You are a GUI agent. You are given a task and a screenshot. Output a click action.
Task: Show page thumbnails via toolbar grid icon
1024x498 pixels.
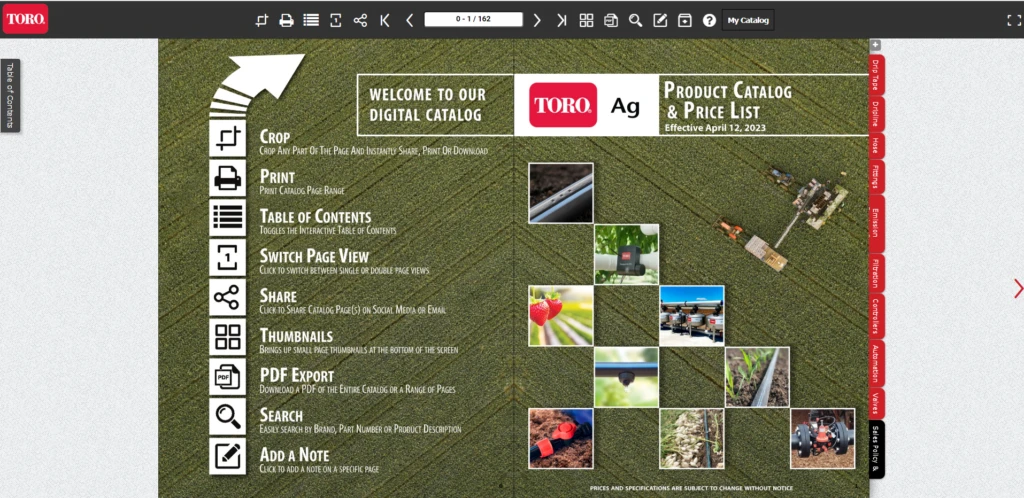(586, 20)
